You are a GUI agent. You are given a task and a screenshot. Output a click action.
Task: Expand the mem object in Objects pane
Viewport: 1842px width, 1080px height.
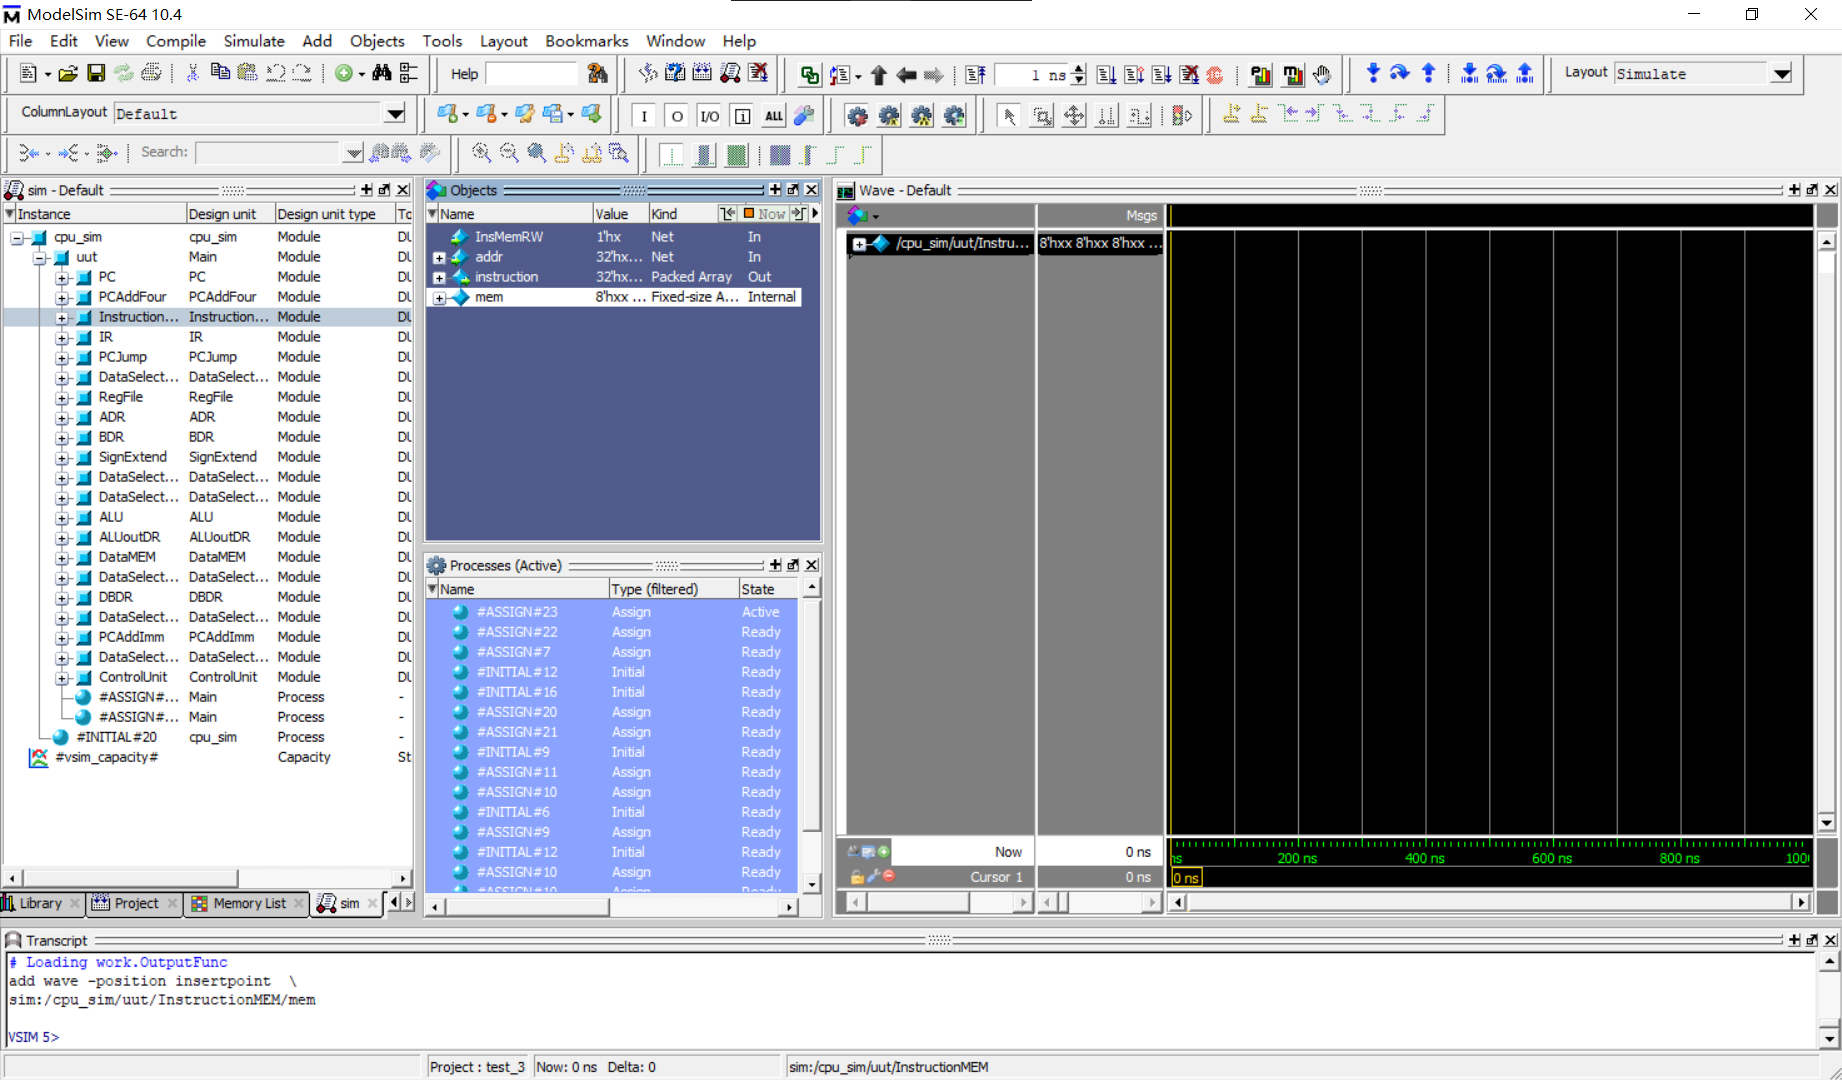439,298
